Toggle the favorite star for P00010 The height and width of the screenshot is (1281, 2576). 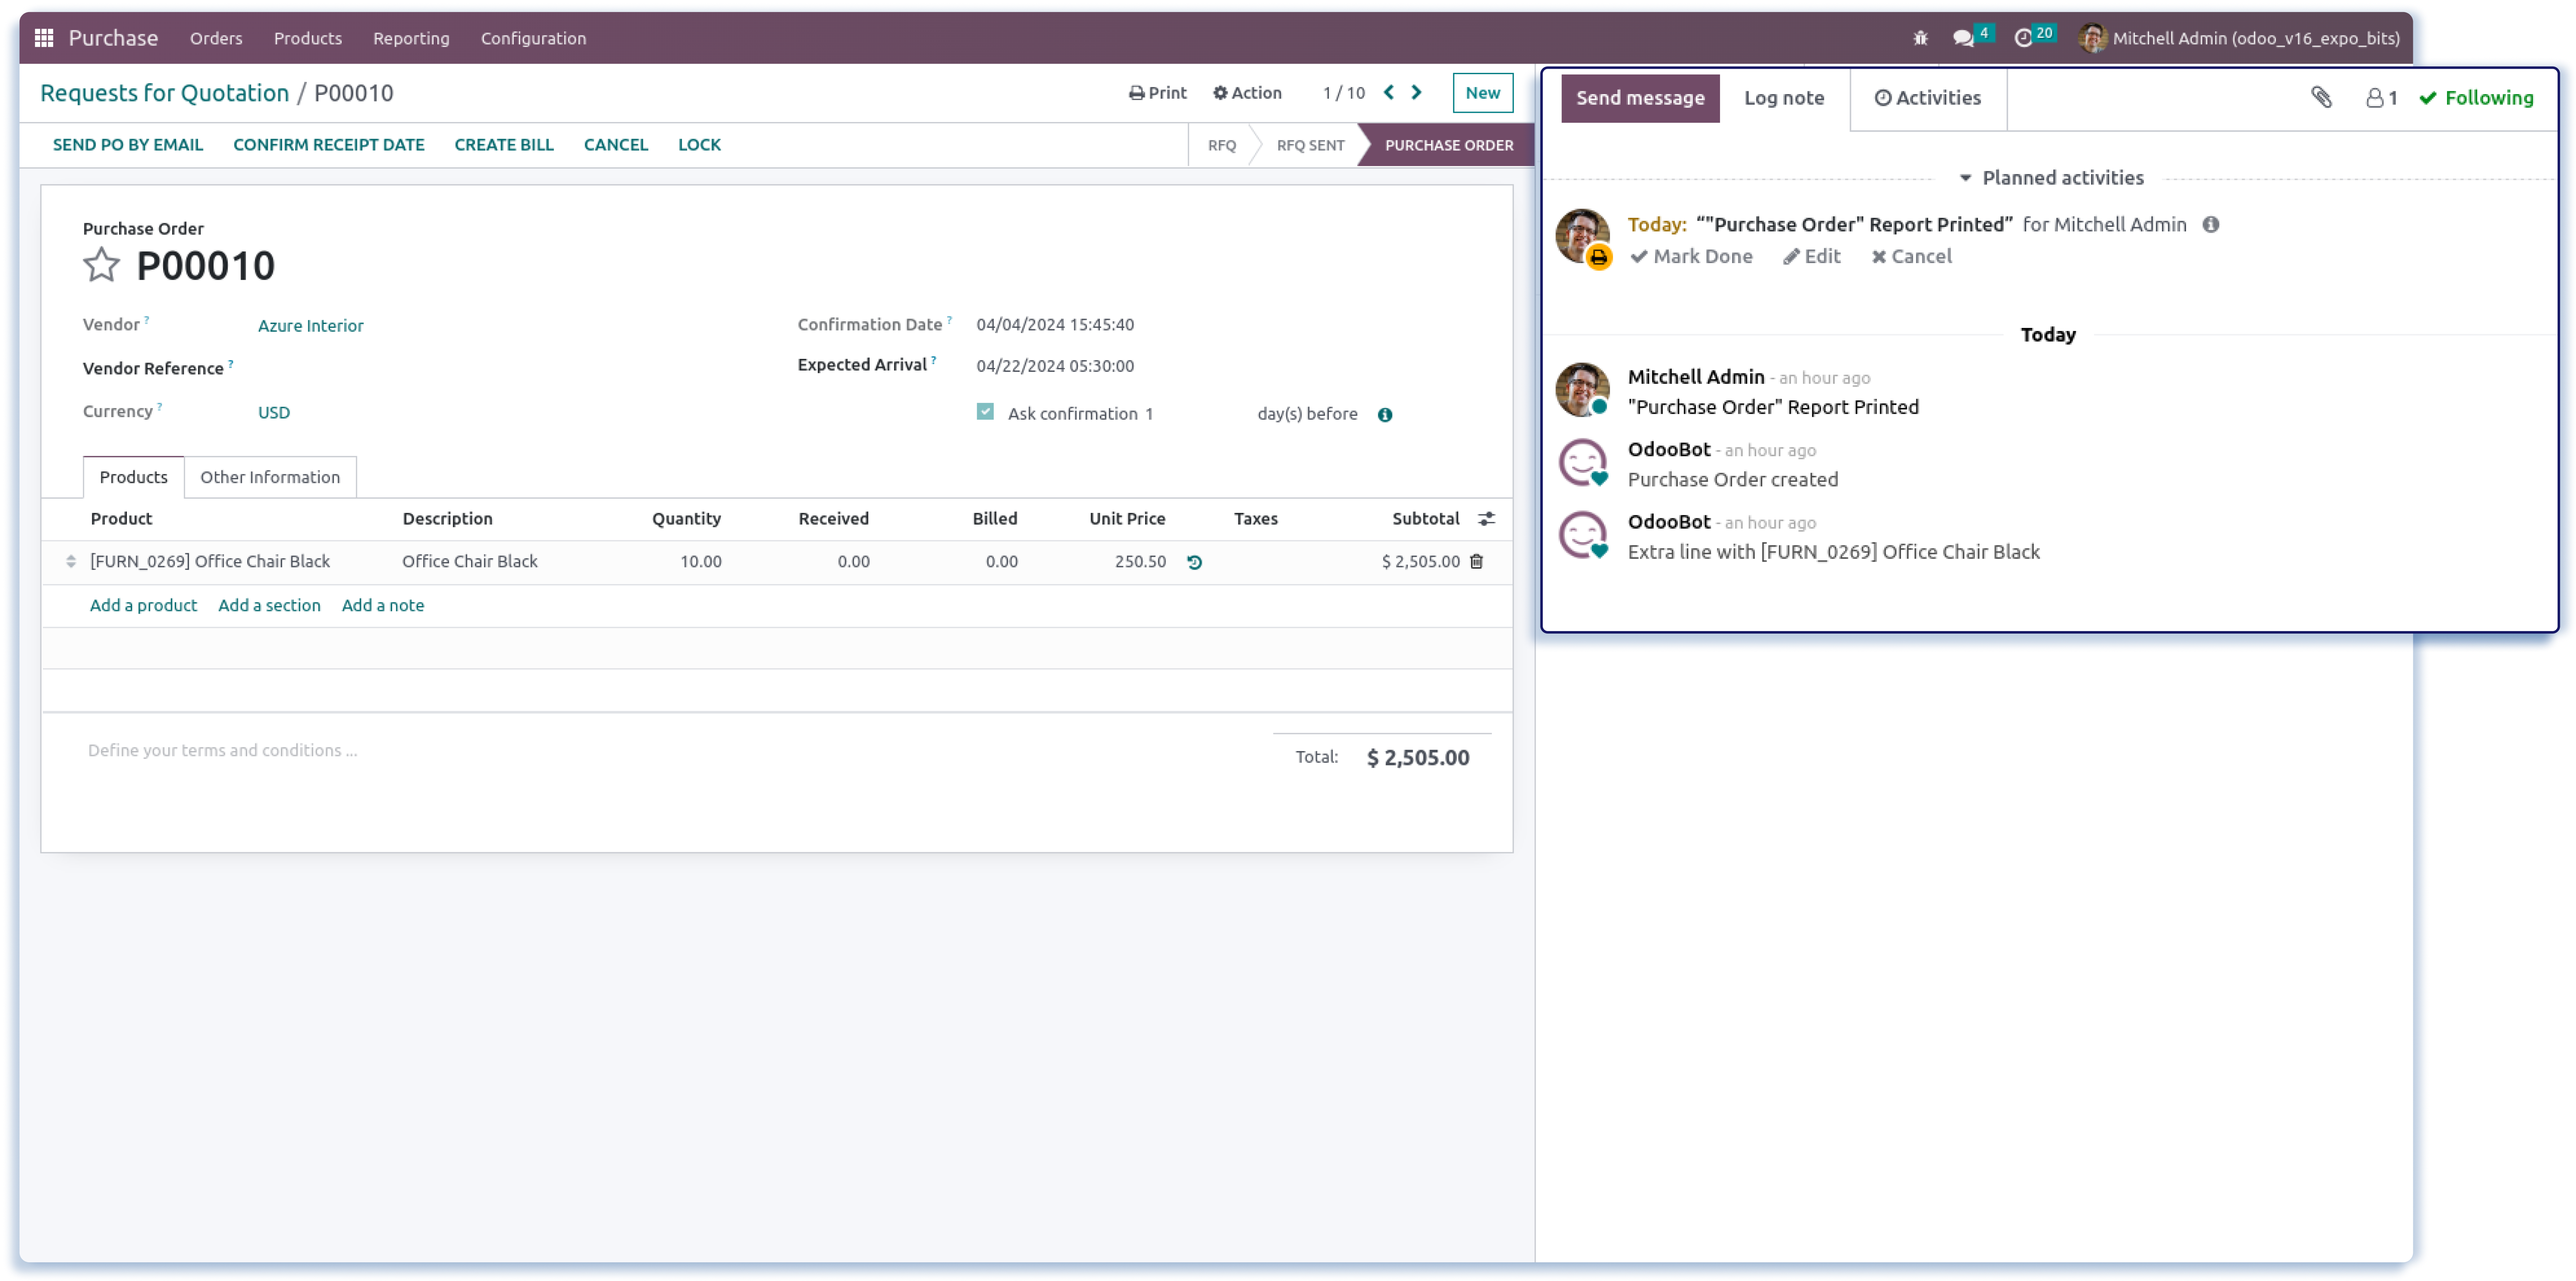pos(101,265)
